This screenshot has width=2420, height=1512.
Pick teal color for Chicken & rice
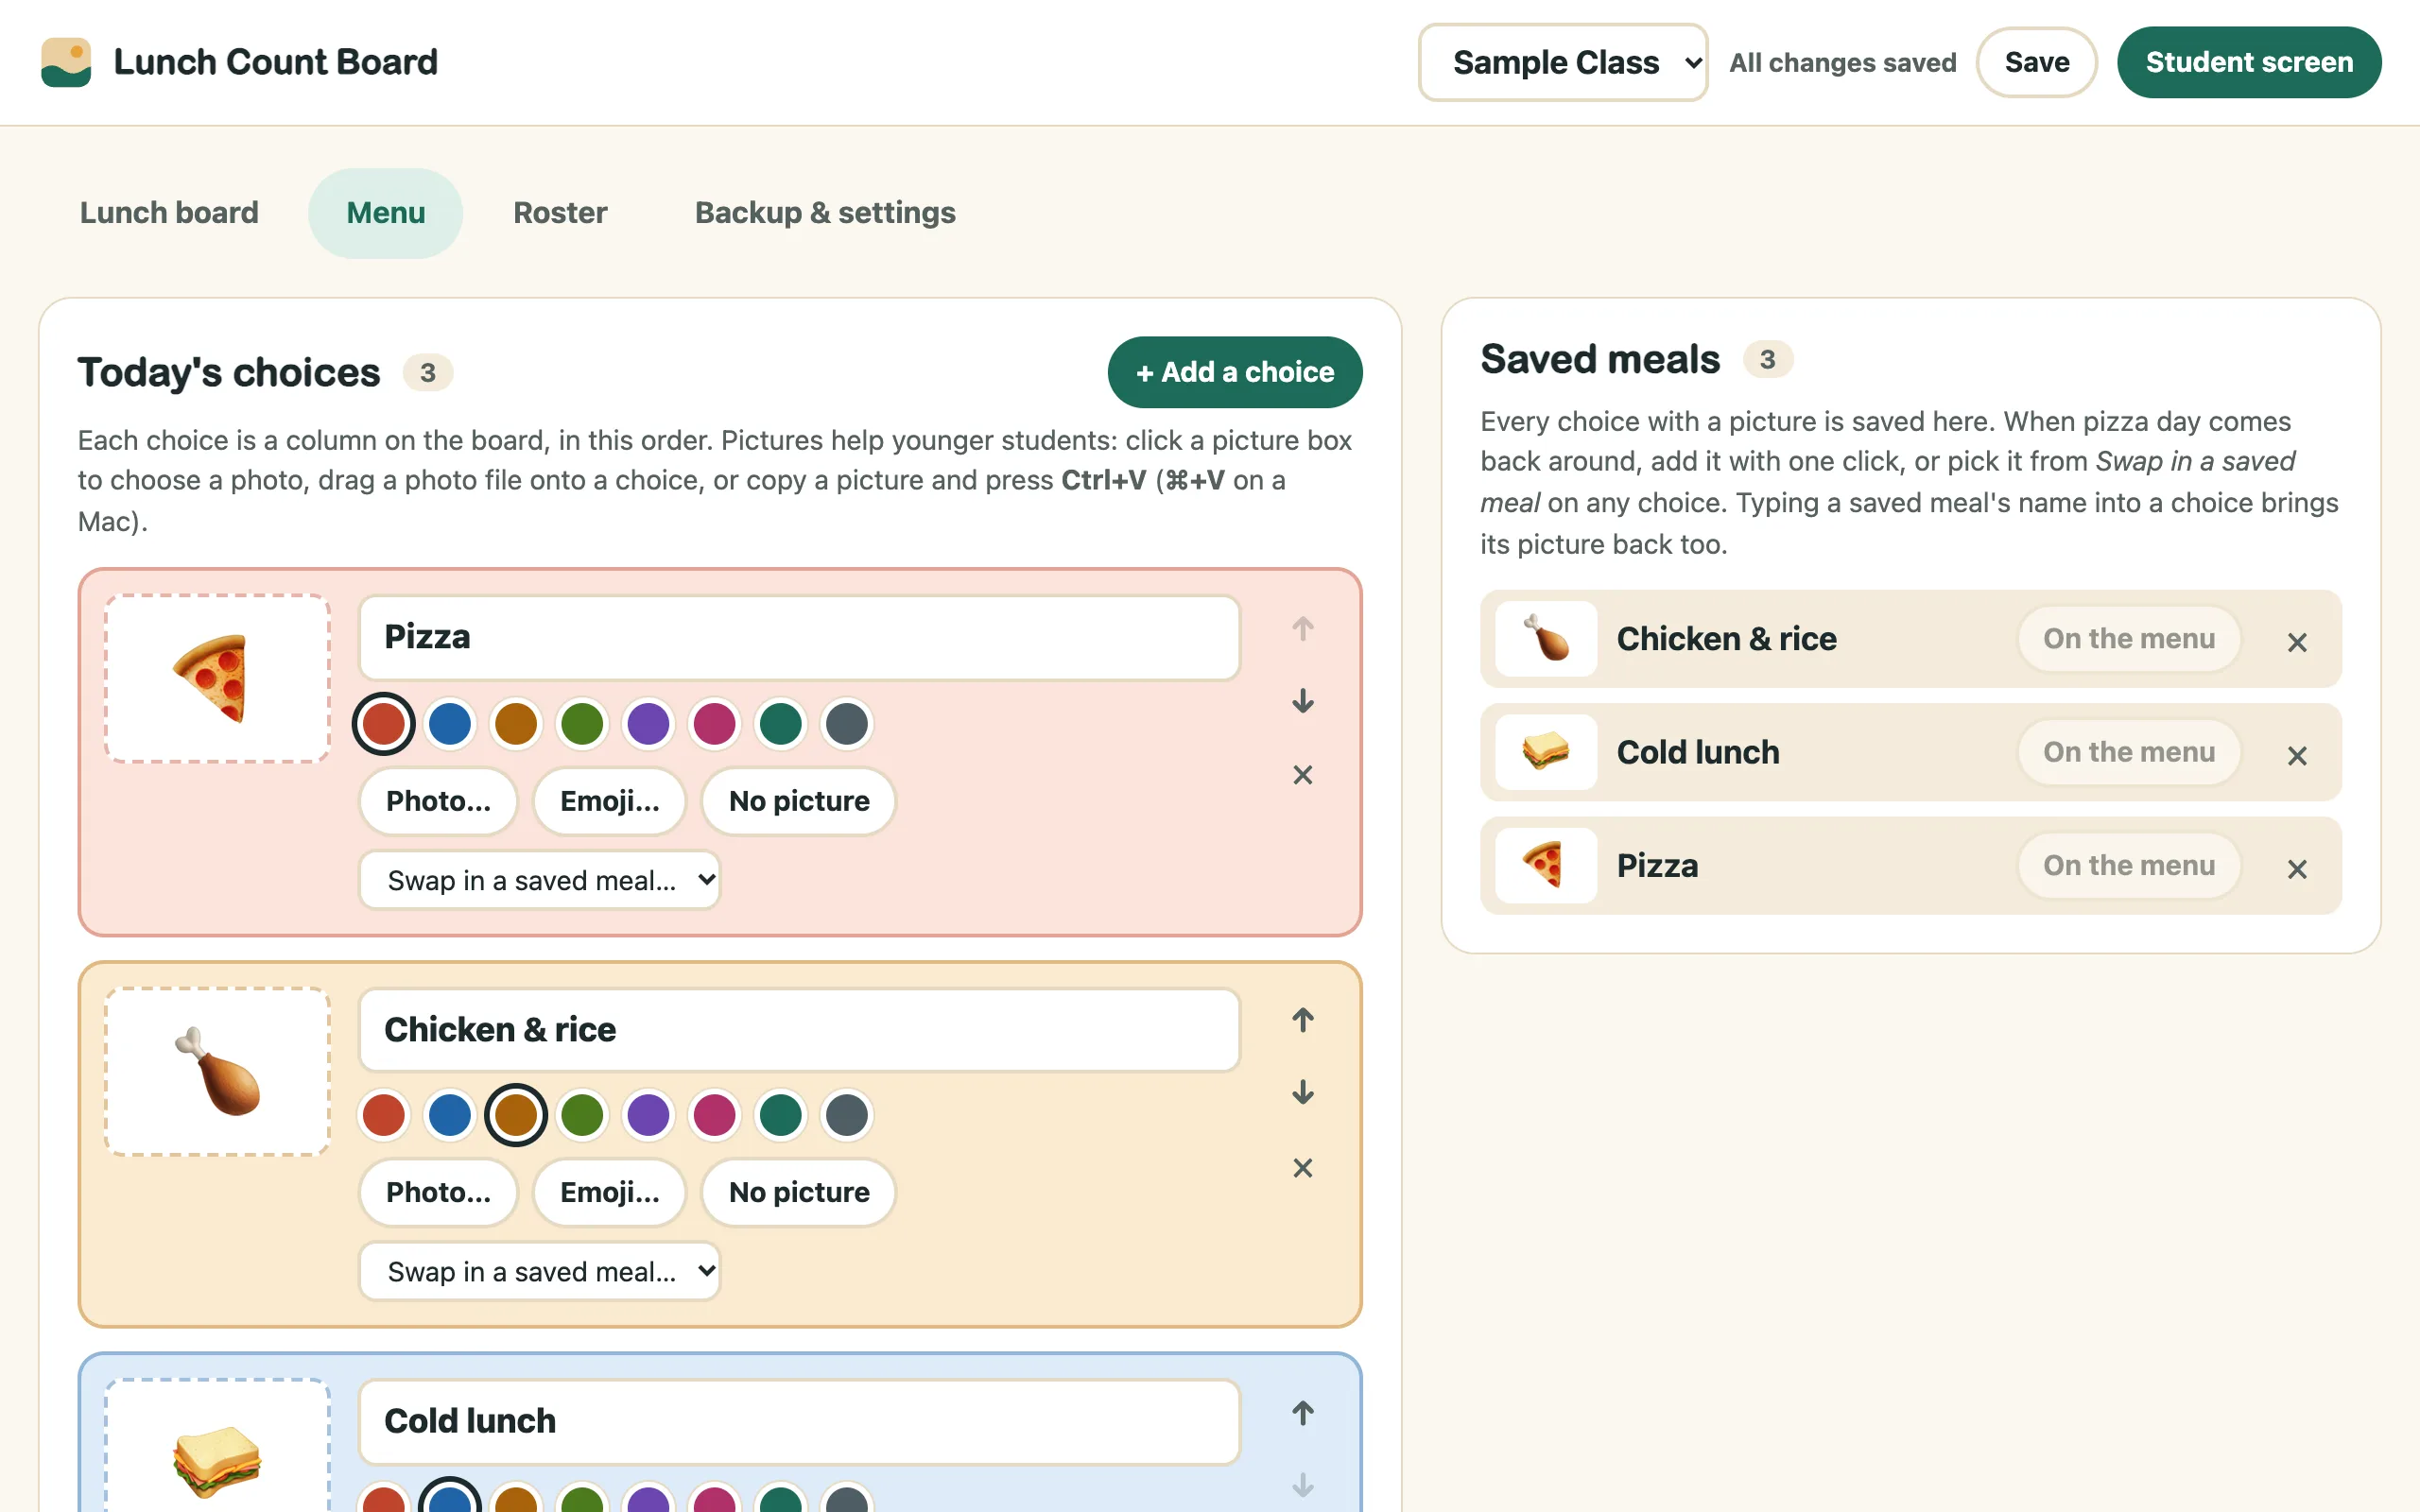pos(781,1115)
